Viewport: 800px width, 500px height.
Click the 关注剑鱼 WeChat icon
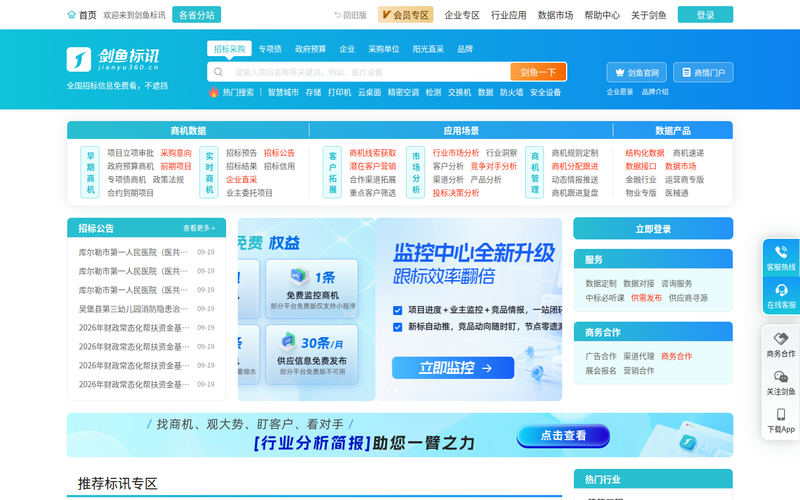click(781, 377)
